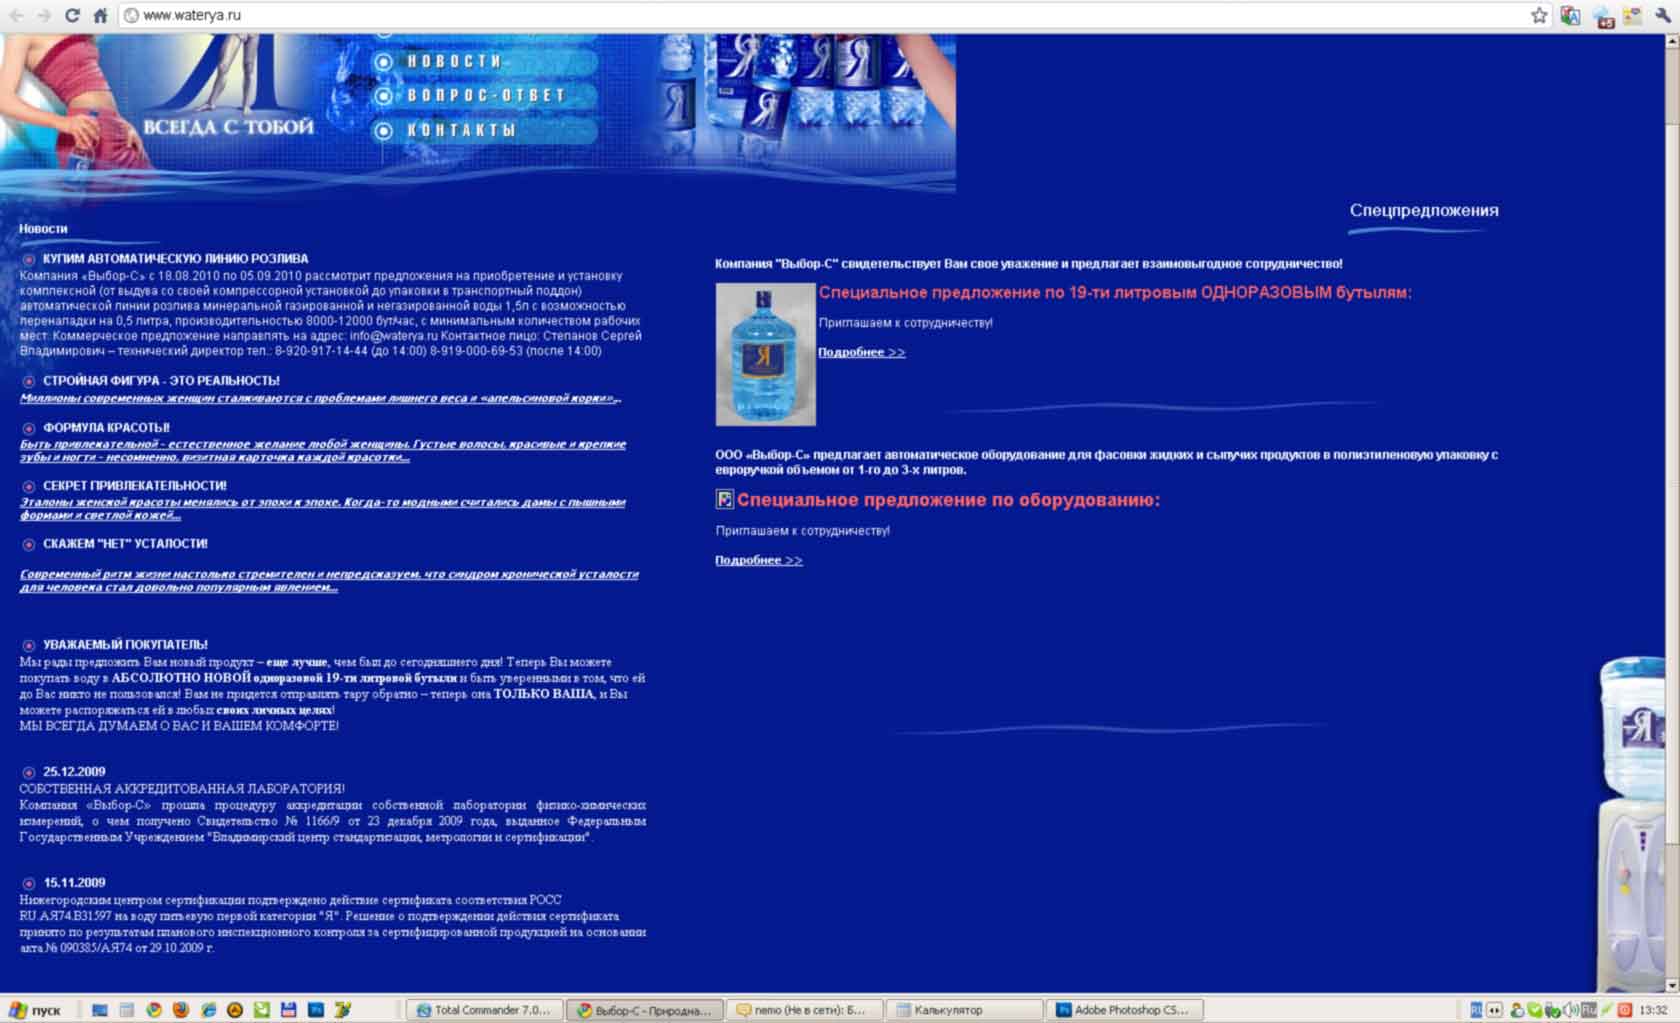
Task: Open the weather extension showing +5
Action: pos(1603,16)
